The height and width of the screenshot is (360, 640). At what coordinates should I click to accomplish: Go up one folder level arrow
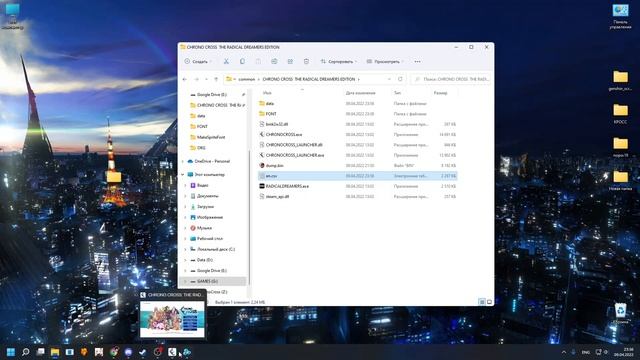216,79
